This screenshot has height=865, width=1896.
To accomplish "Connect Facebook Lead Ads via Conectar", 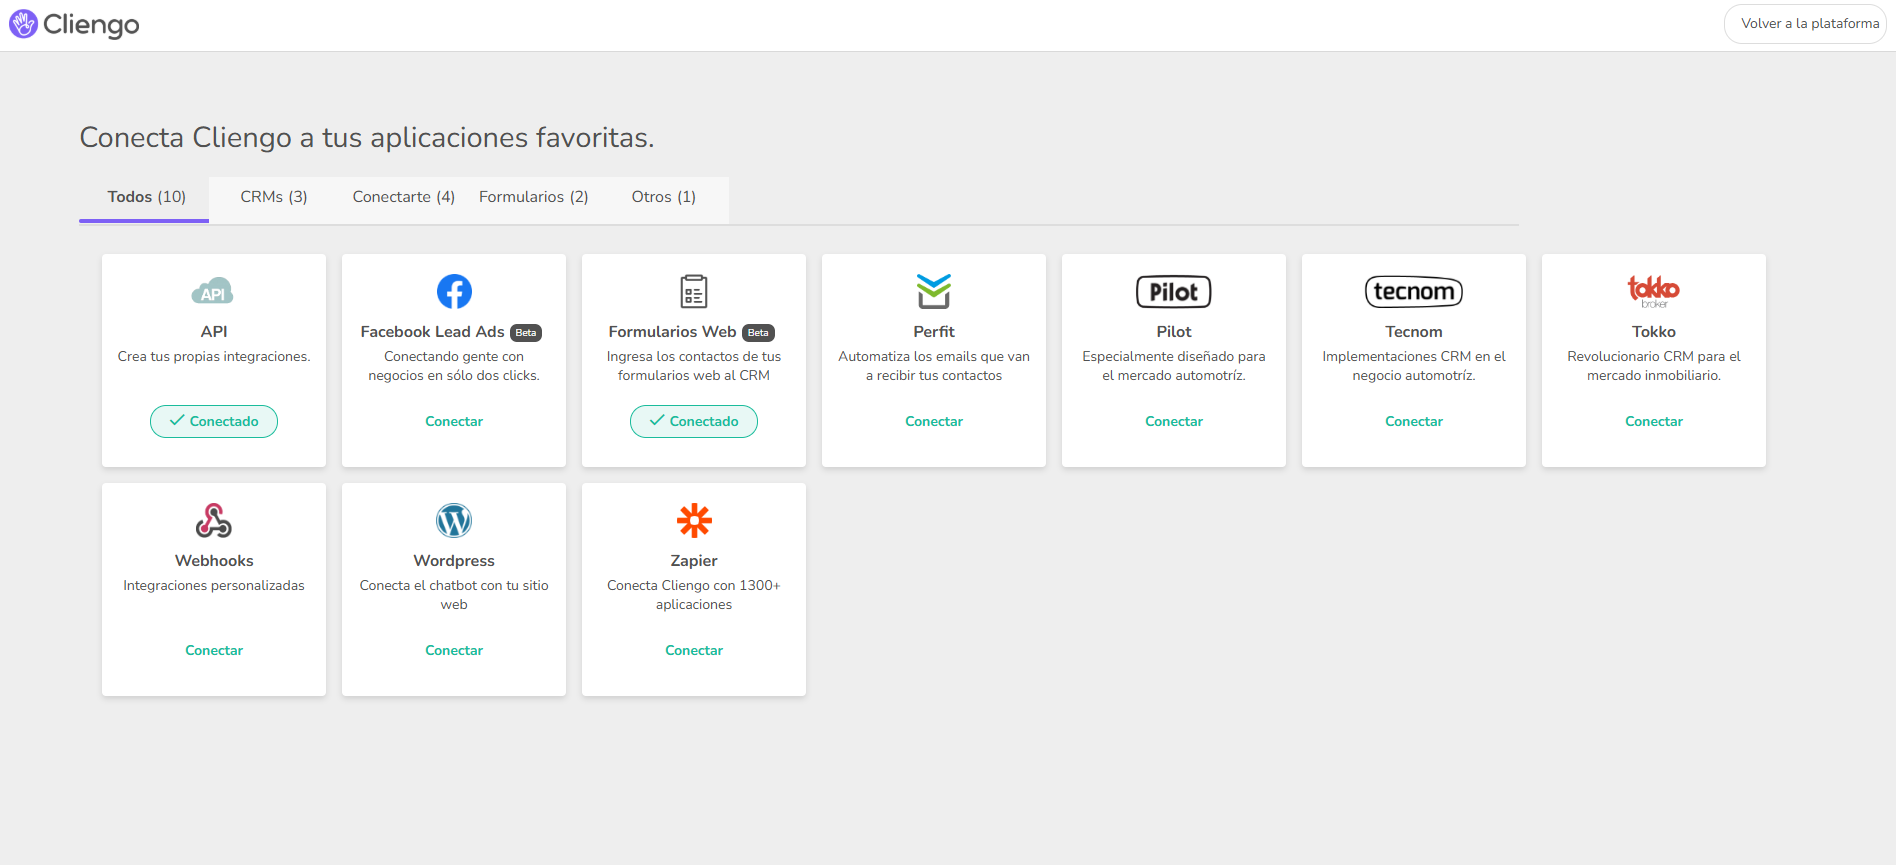I will tap(454, 421).
